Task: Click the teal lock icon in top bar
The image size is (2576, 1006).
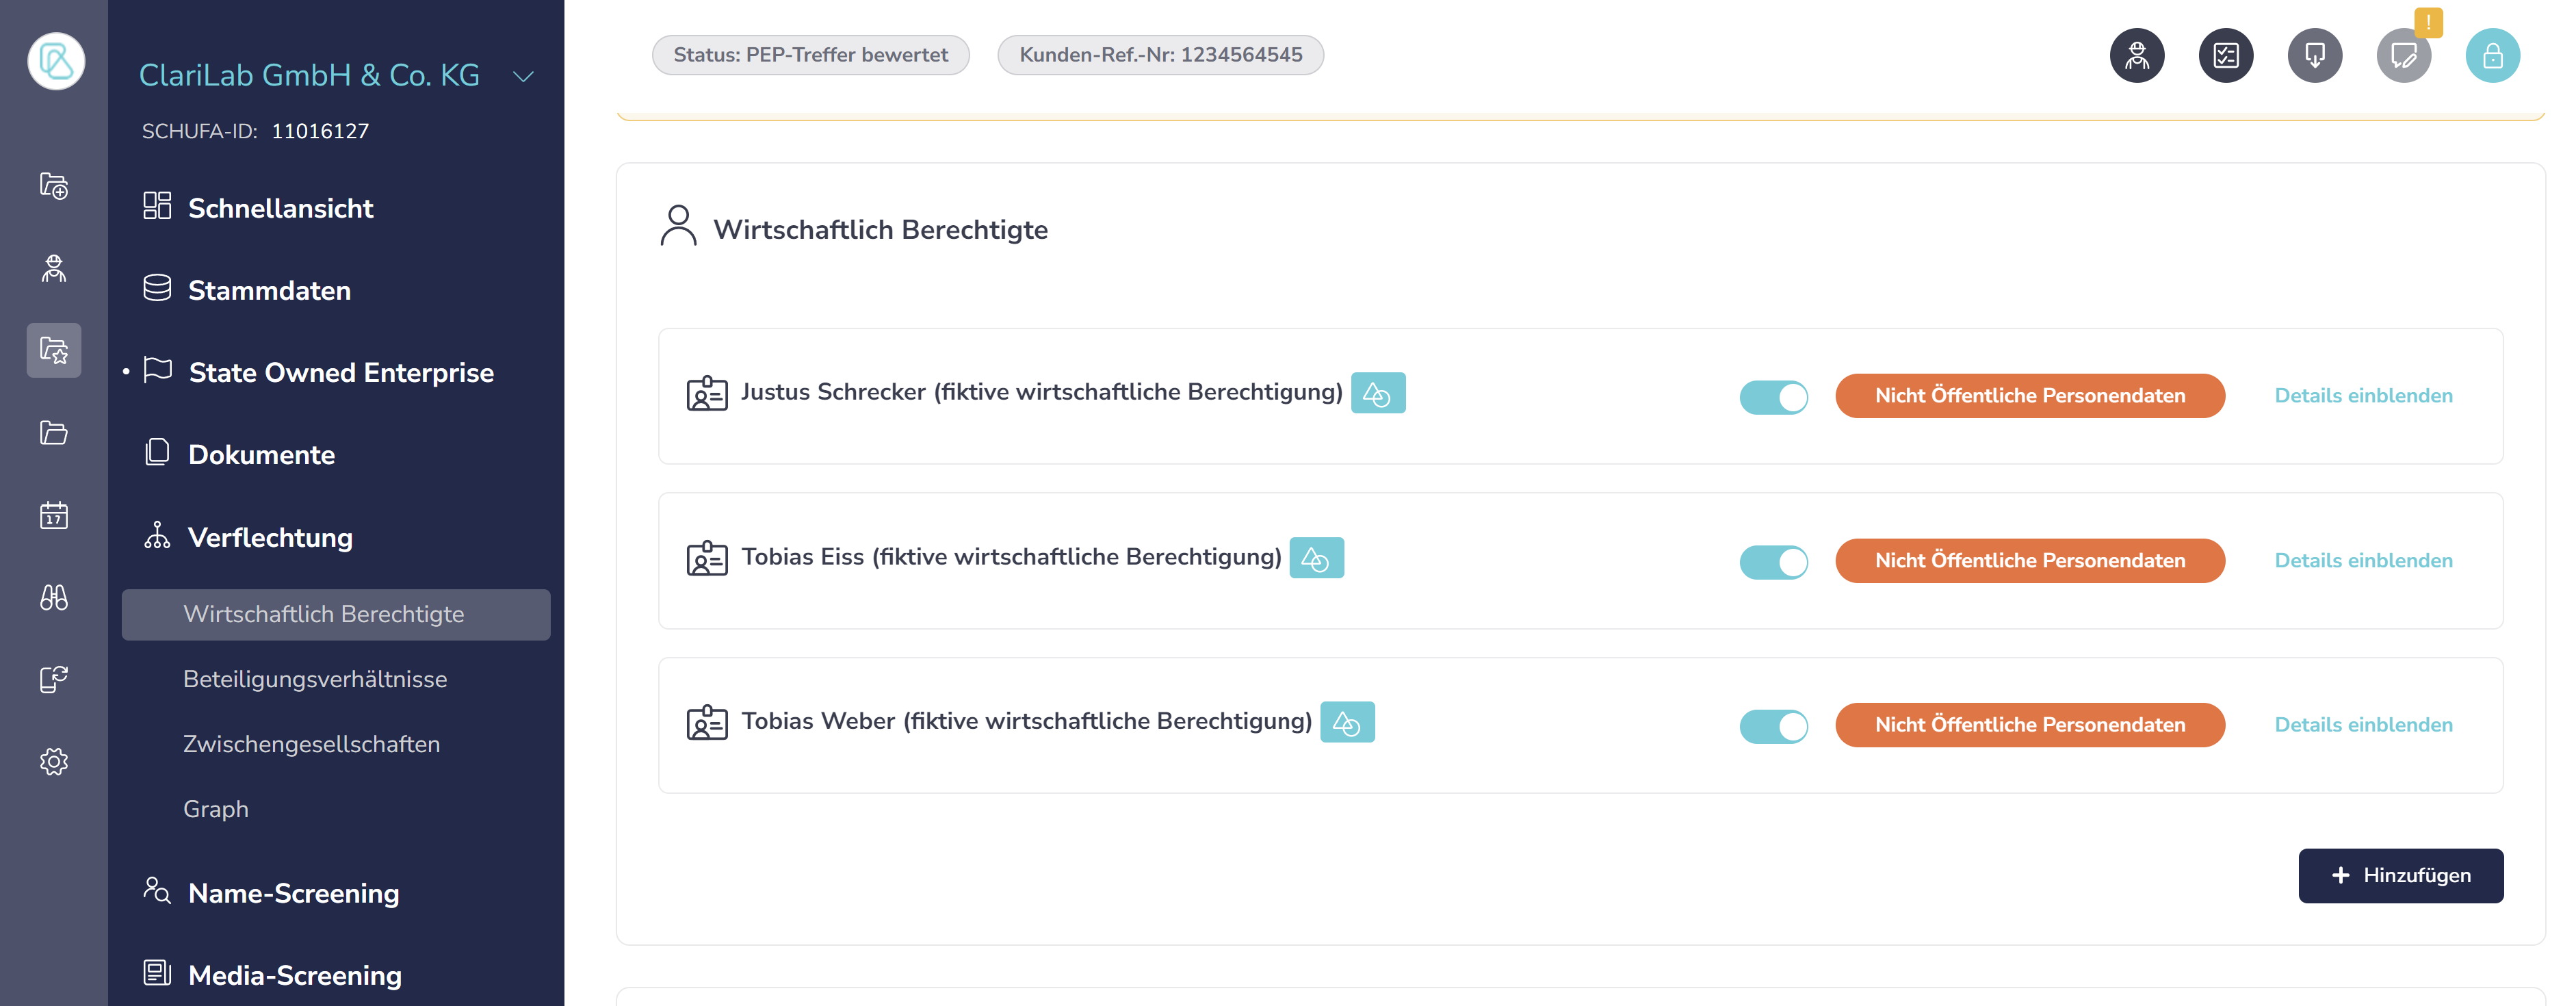Action: pos(2493,55)
